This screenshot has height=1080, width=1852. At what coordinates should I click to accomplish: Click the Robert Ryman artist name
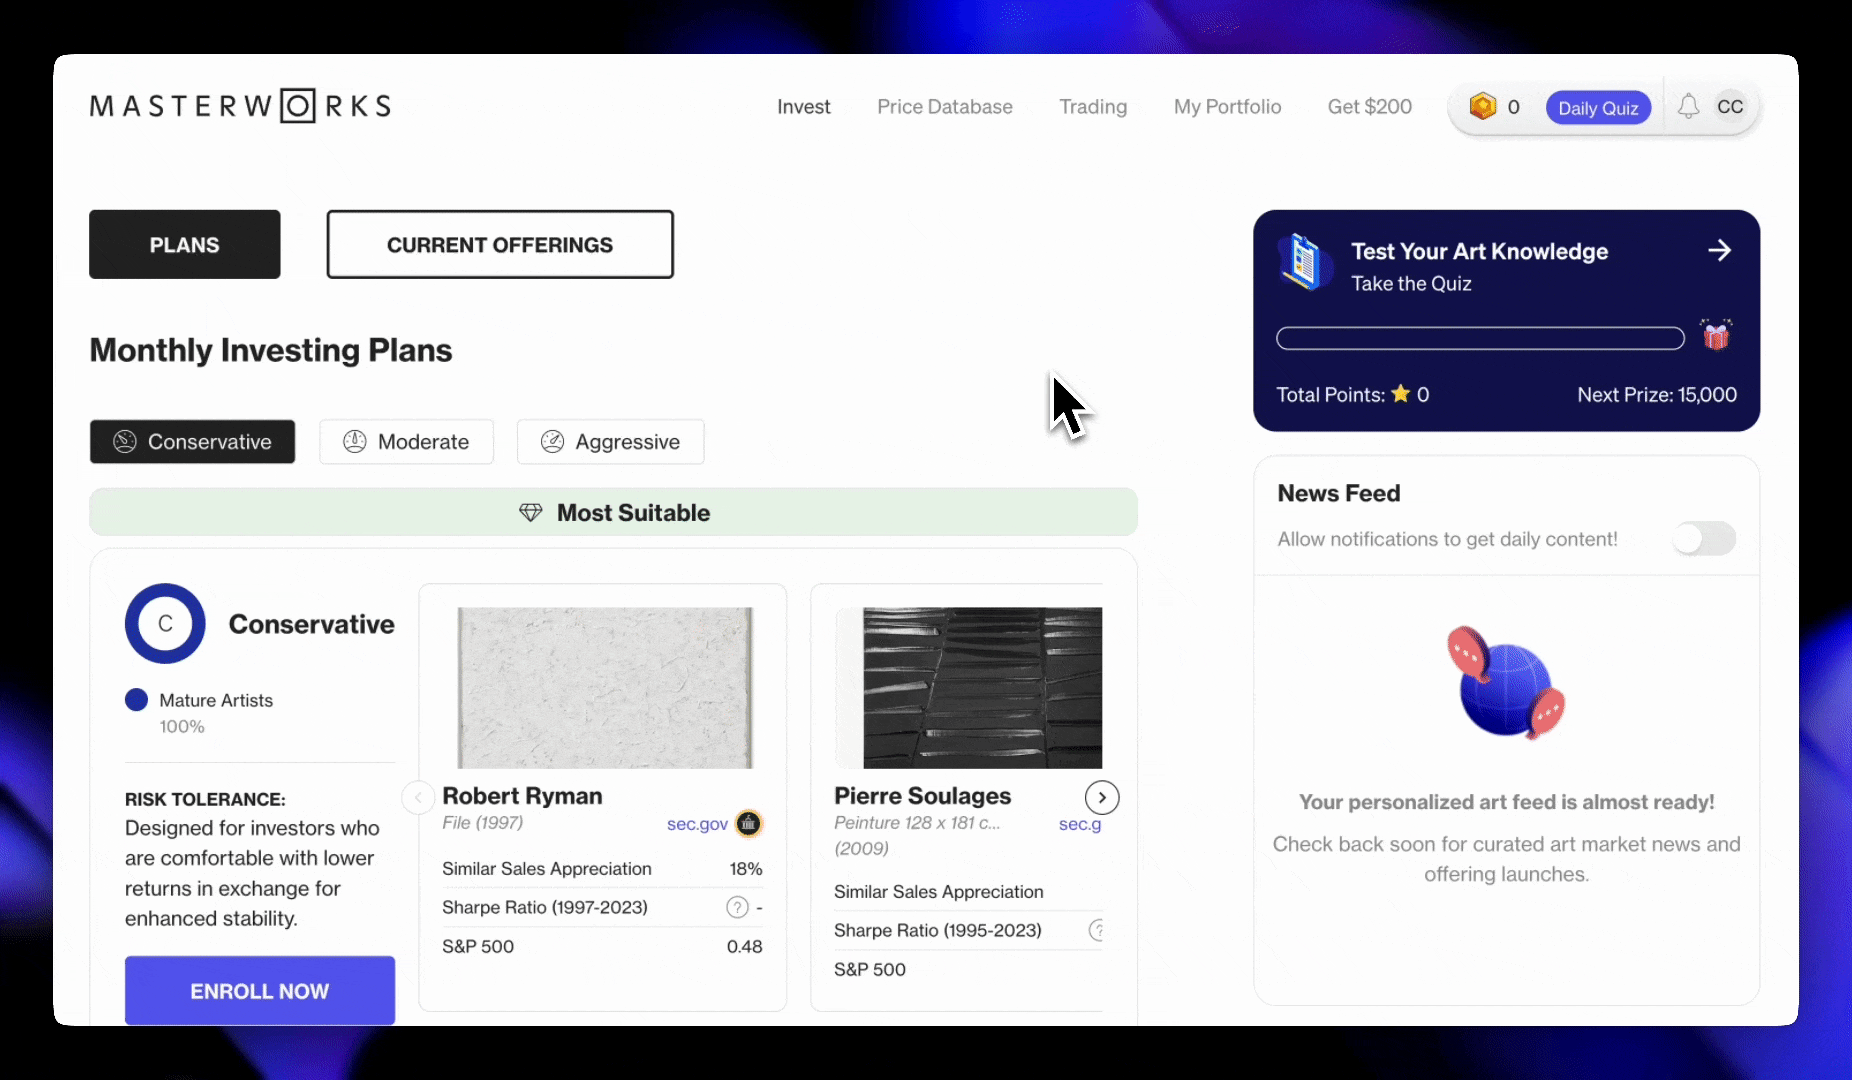(522, 796)
